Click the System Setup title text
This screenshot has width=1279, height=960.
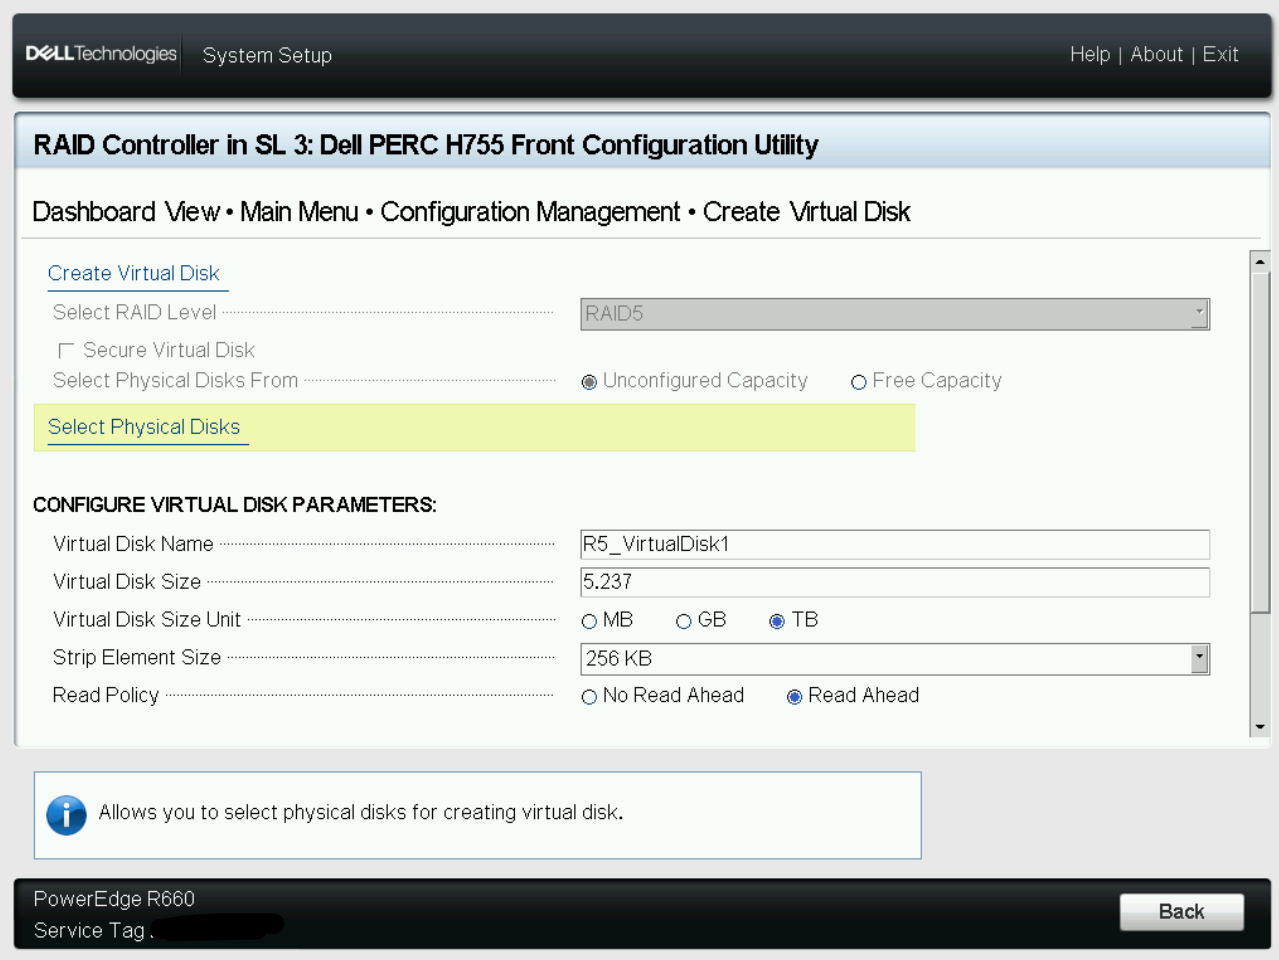tap(267, 55)
